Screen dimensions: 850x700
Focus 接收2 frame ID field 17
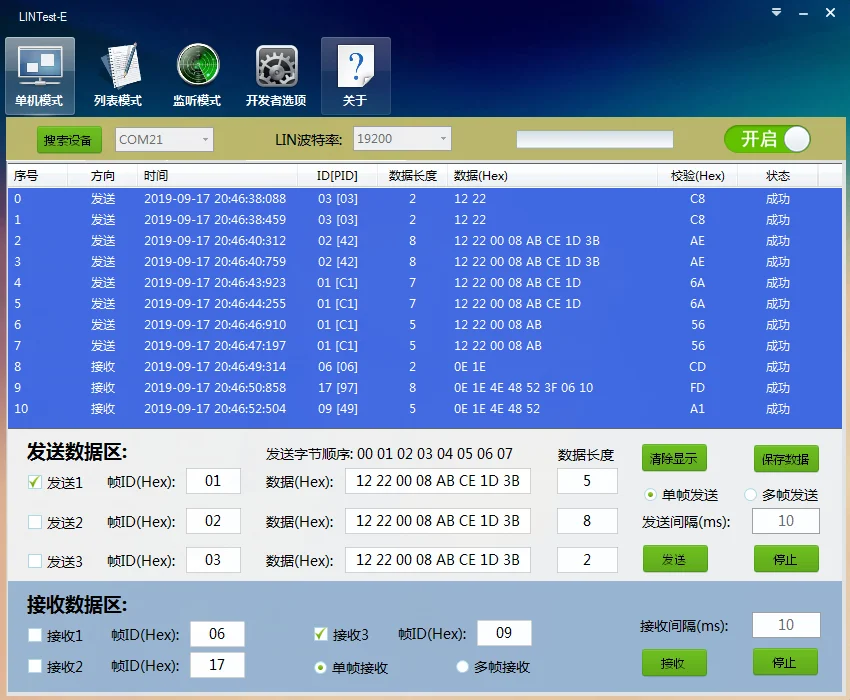217,665
